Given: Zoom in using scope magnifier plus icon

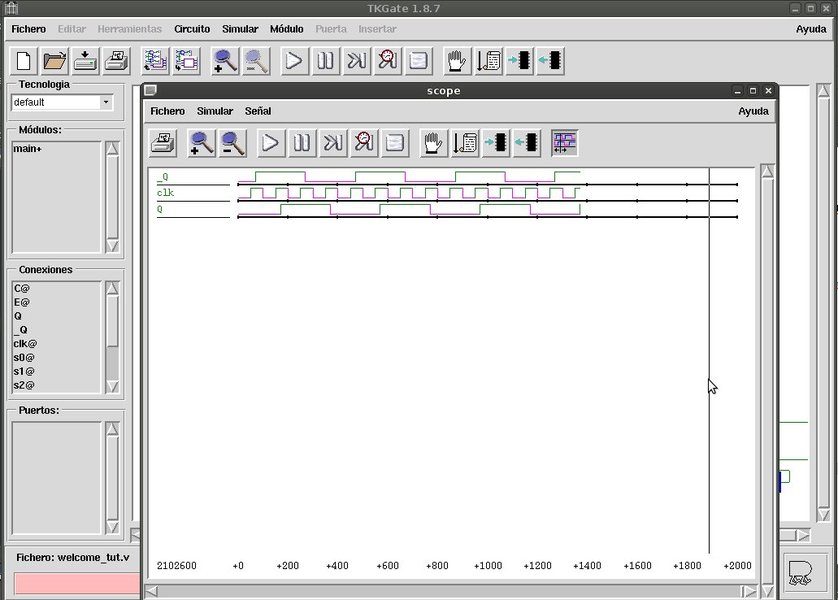Looking at the screenshot, I should click(202, 143).
